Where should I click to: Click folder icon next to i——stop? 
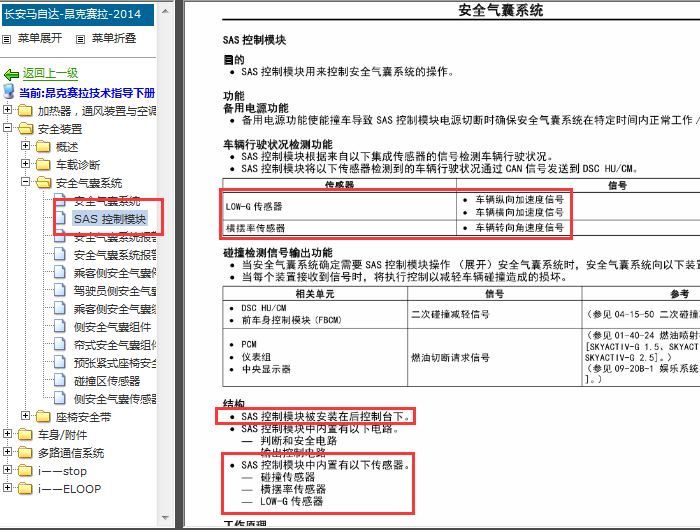pos(25,470)
